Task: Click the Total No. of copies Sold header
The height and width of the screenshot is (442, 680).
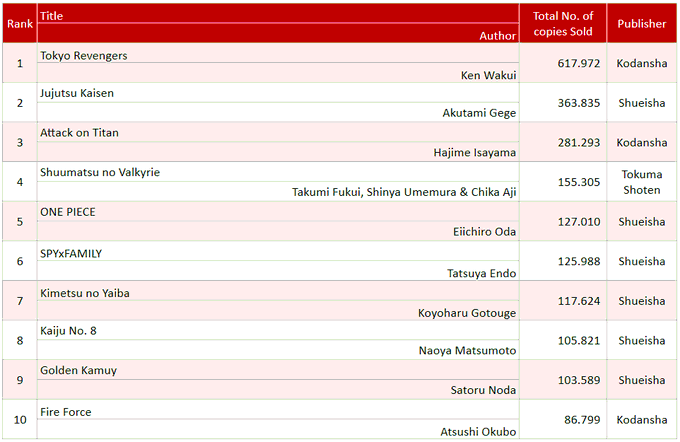Action: (x=563, y=24)
